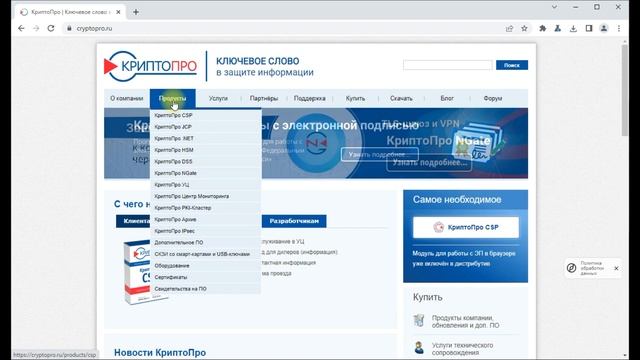Image resolution: width=640 pixels, height=360 pixels.
Task: Click Узнать подробнее button on NGate banner
Action: tap(429, 163)
